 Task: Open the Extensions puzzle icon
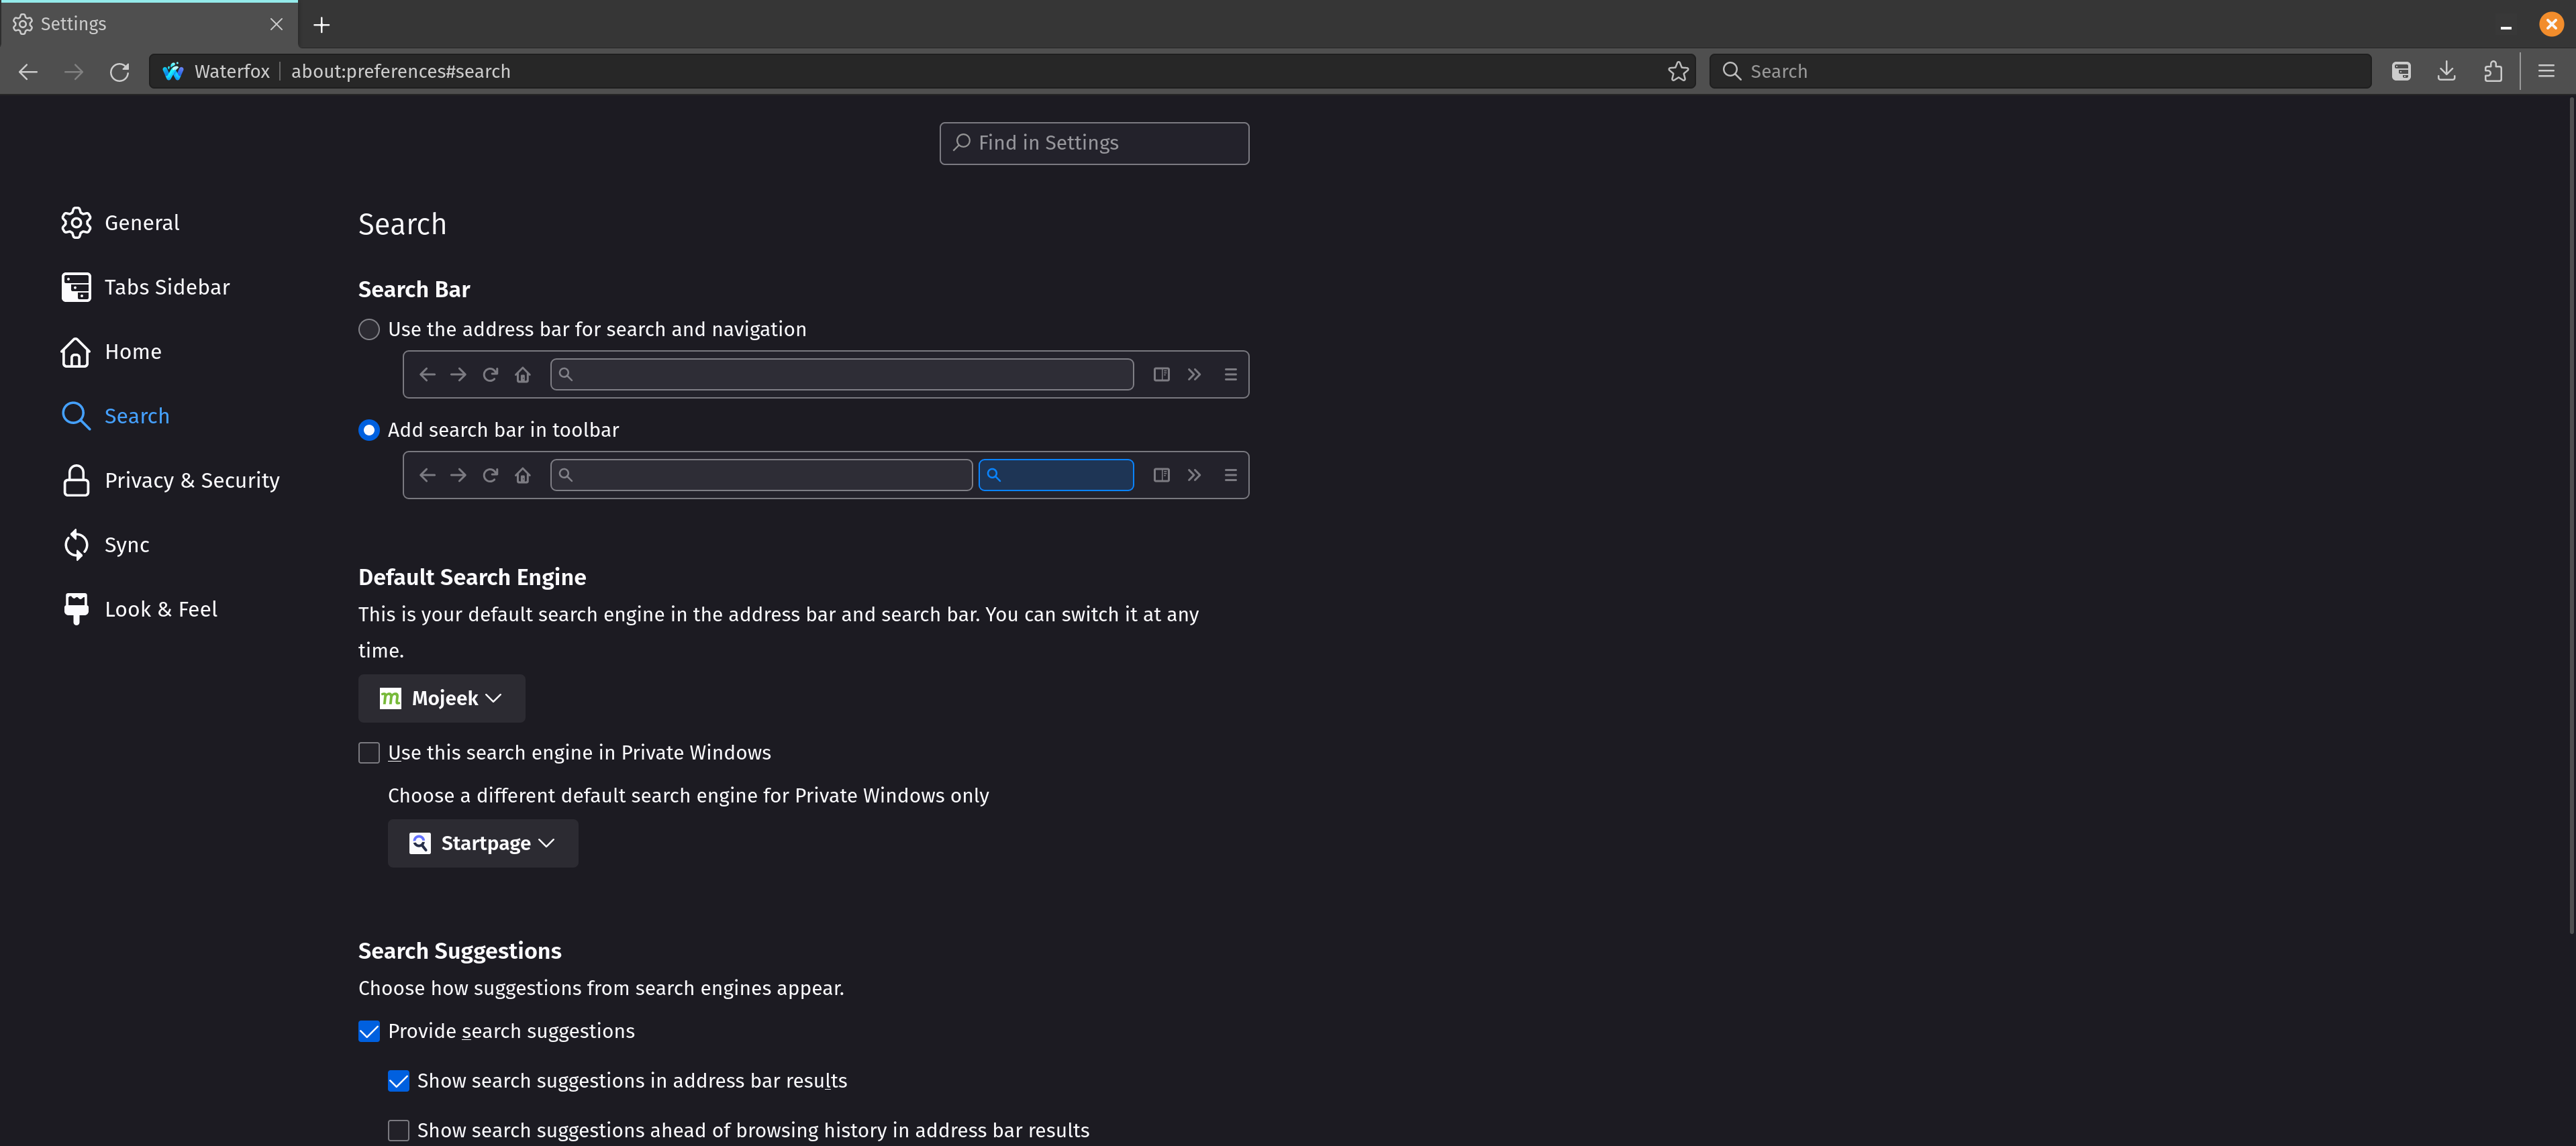(2493, 71)
